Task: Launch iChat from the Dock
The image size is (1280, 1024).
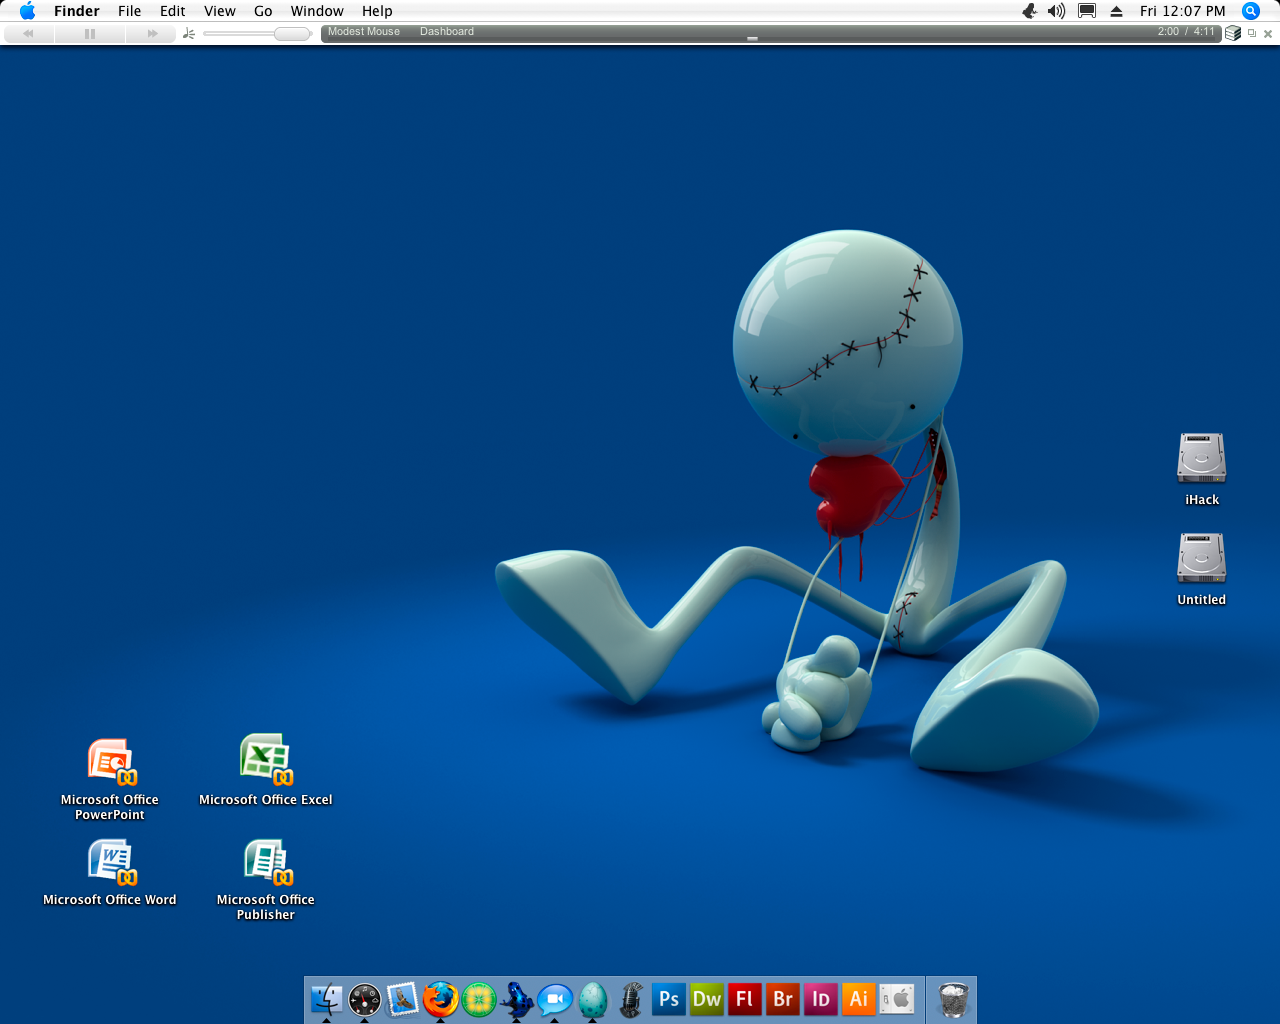Action: click(x=555, y=999)
